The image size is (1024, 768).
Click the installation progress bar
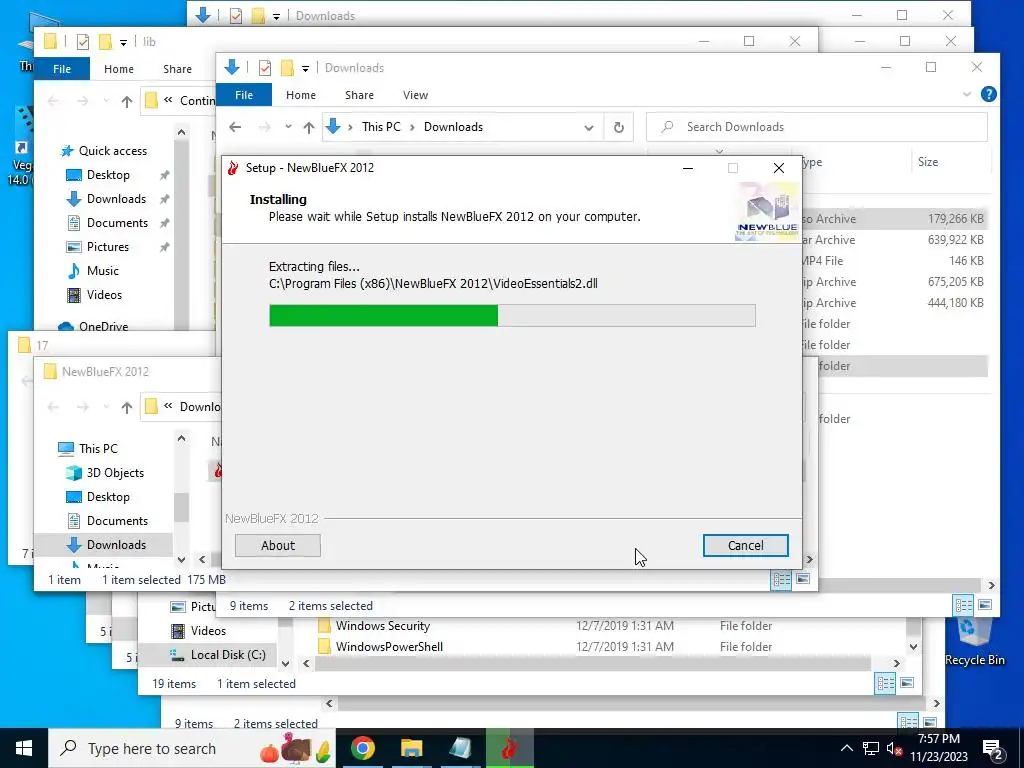[x=512, y=315]
